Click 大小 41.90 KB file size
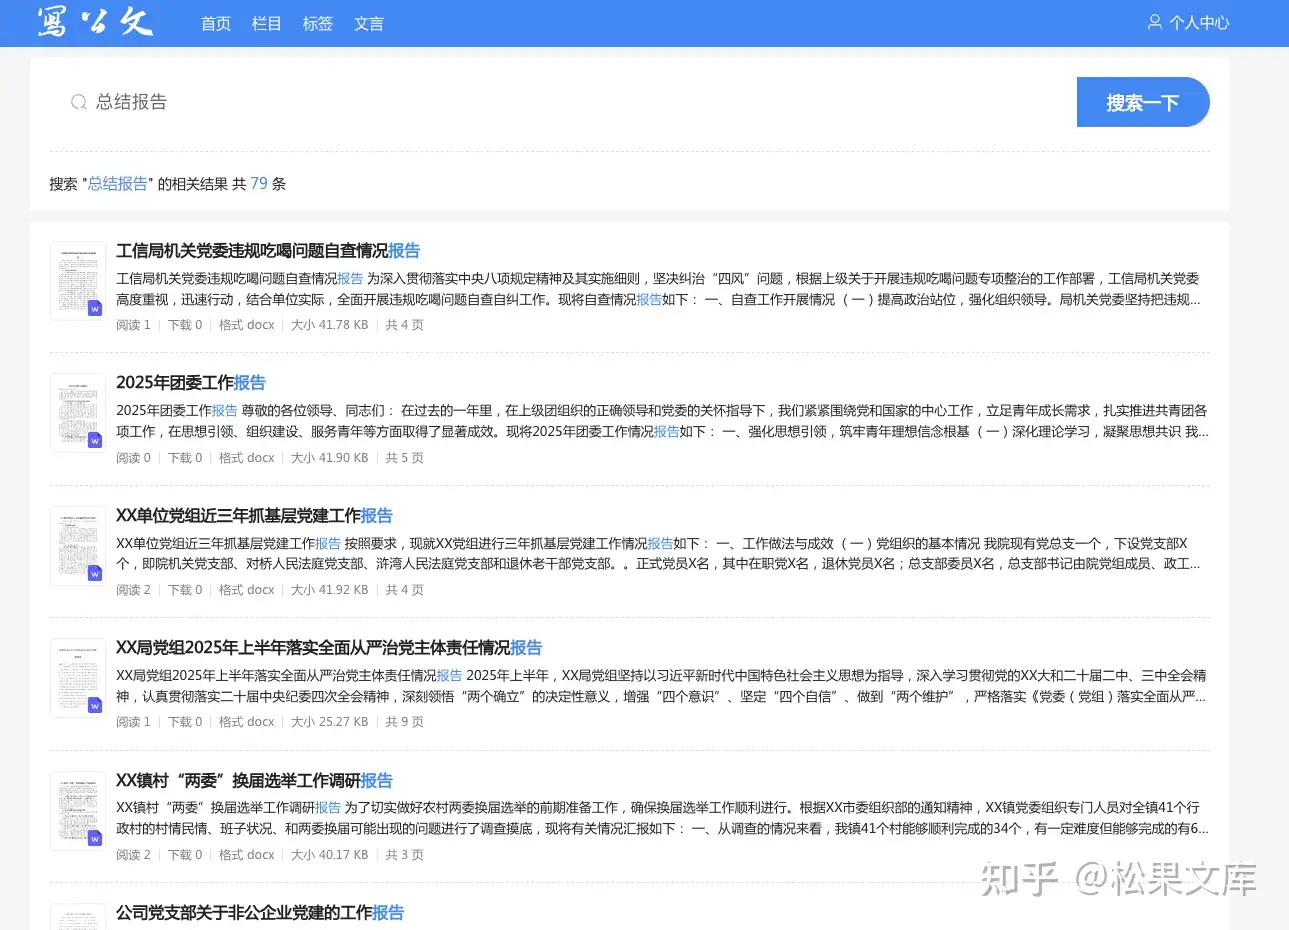The image size is (1289, 930). pyautogui.click(x=330, y=458)
